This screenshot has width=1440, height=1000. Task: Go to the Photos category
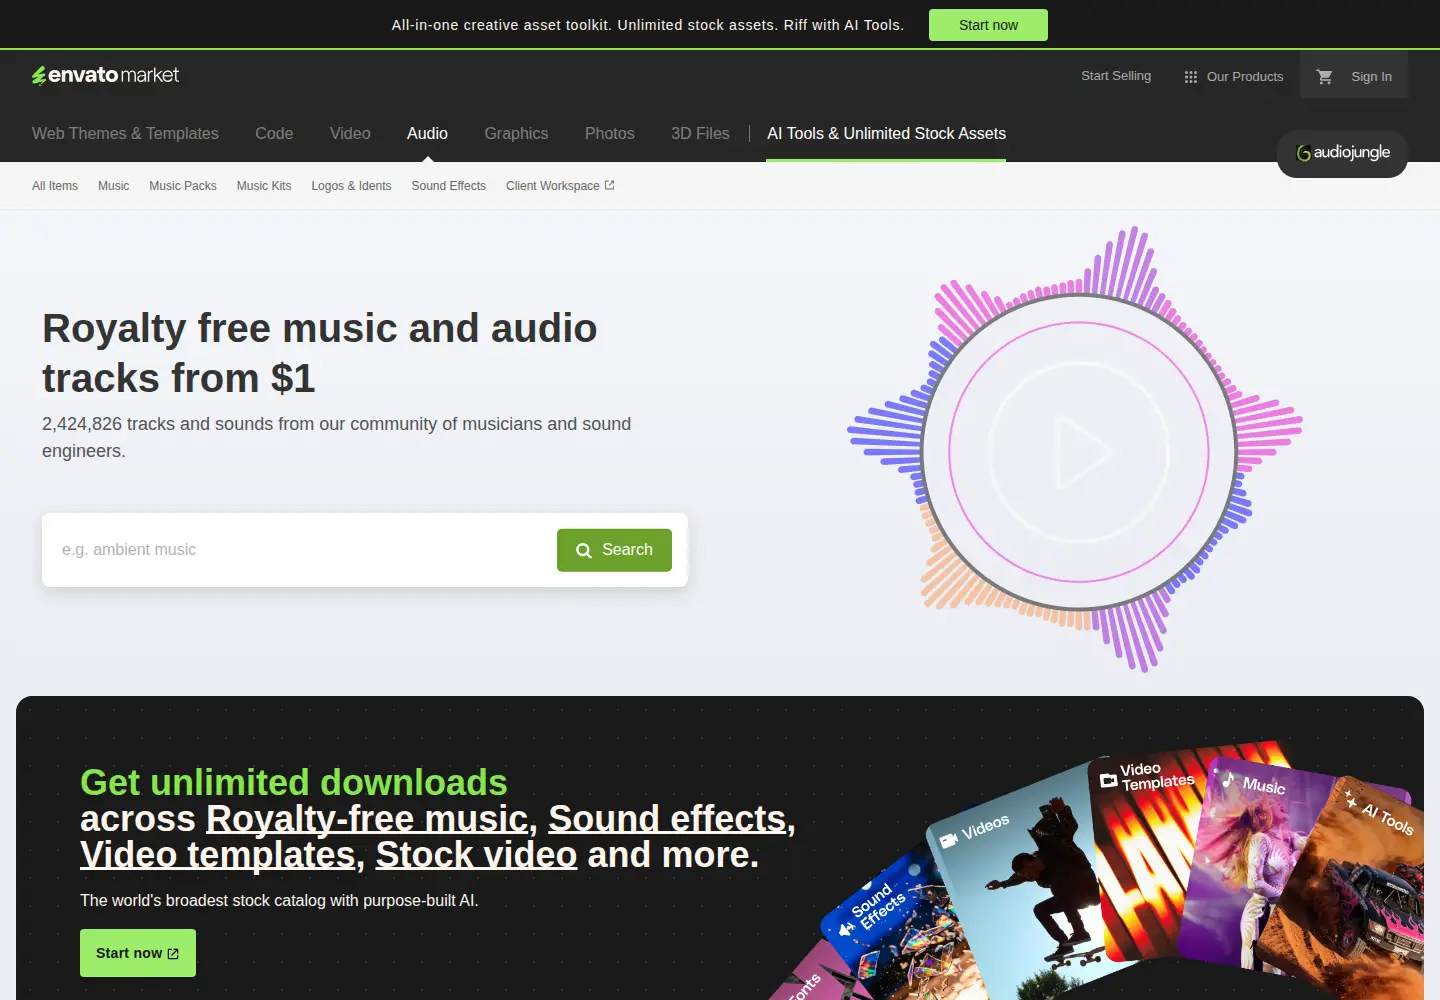610,133
